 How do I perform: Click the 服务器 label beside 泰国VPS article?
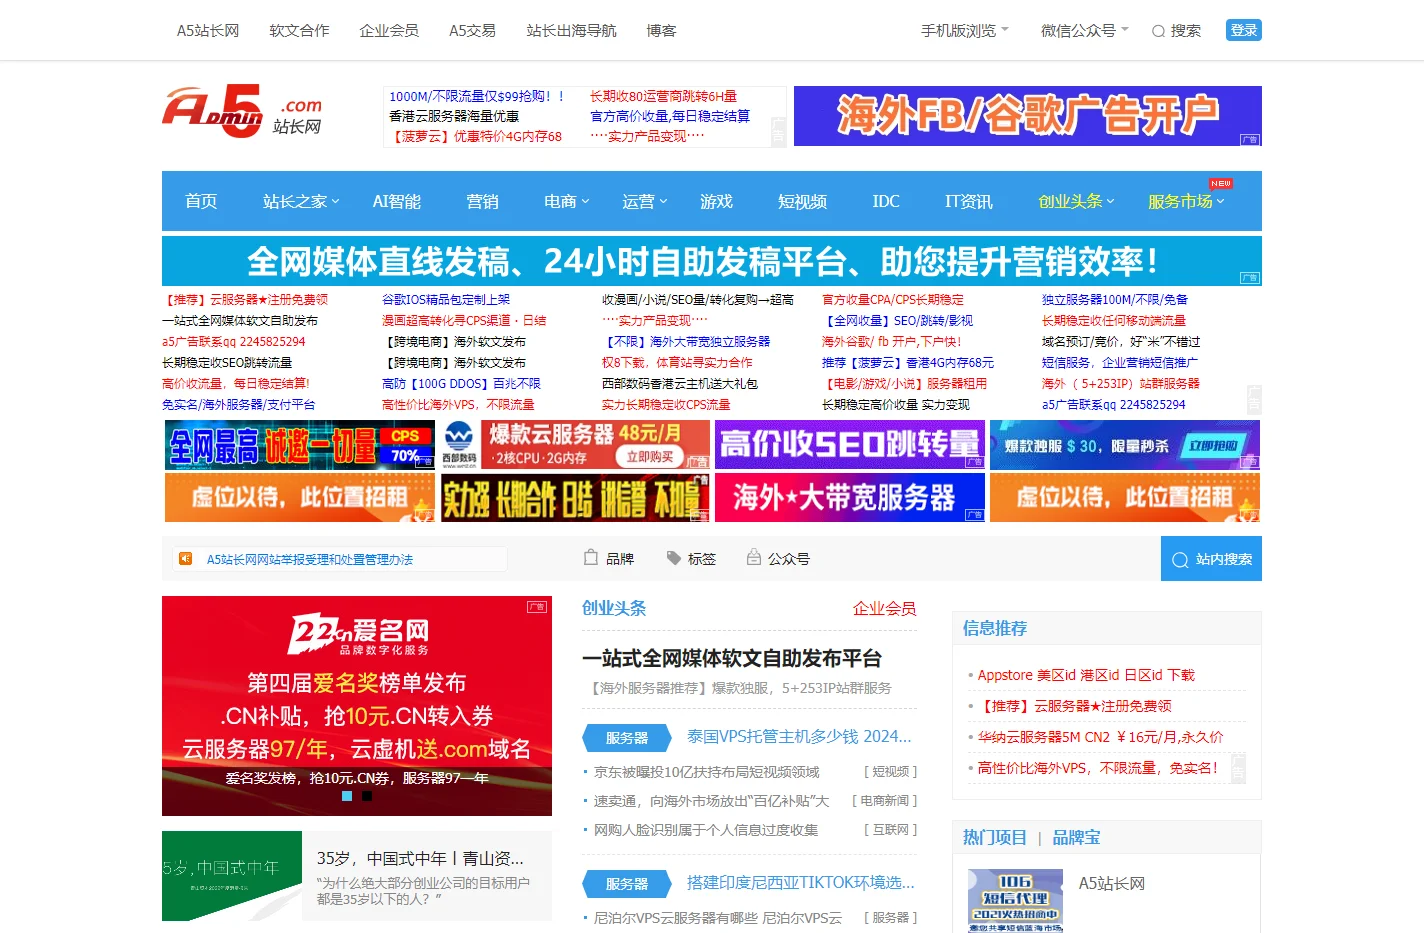(626, 738)
